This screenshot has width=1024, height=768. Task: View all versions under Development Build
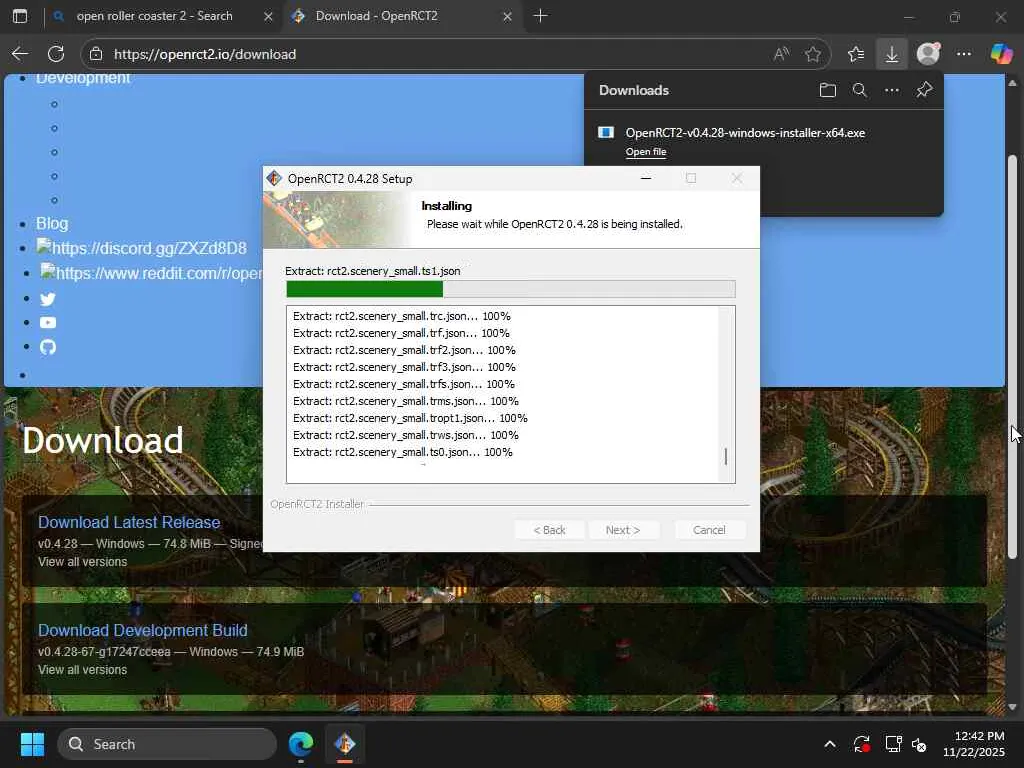[82, 669]
